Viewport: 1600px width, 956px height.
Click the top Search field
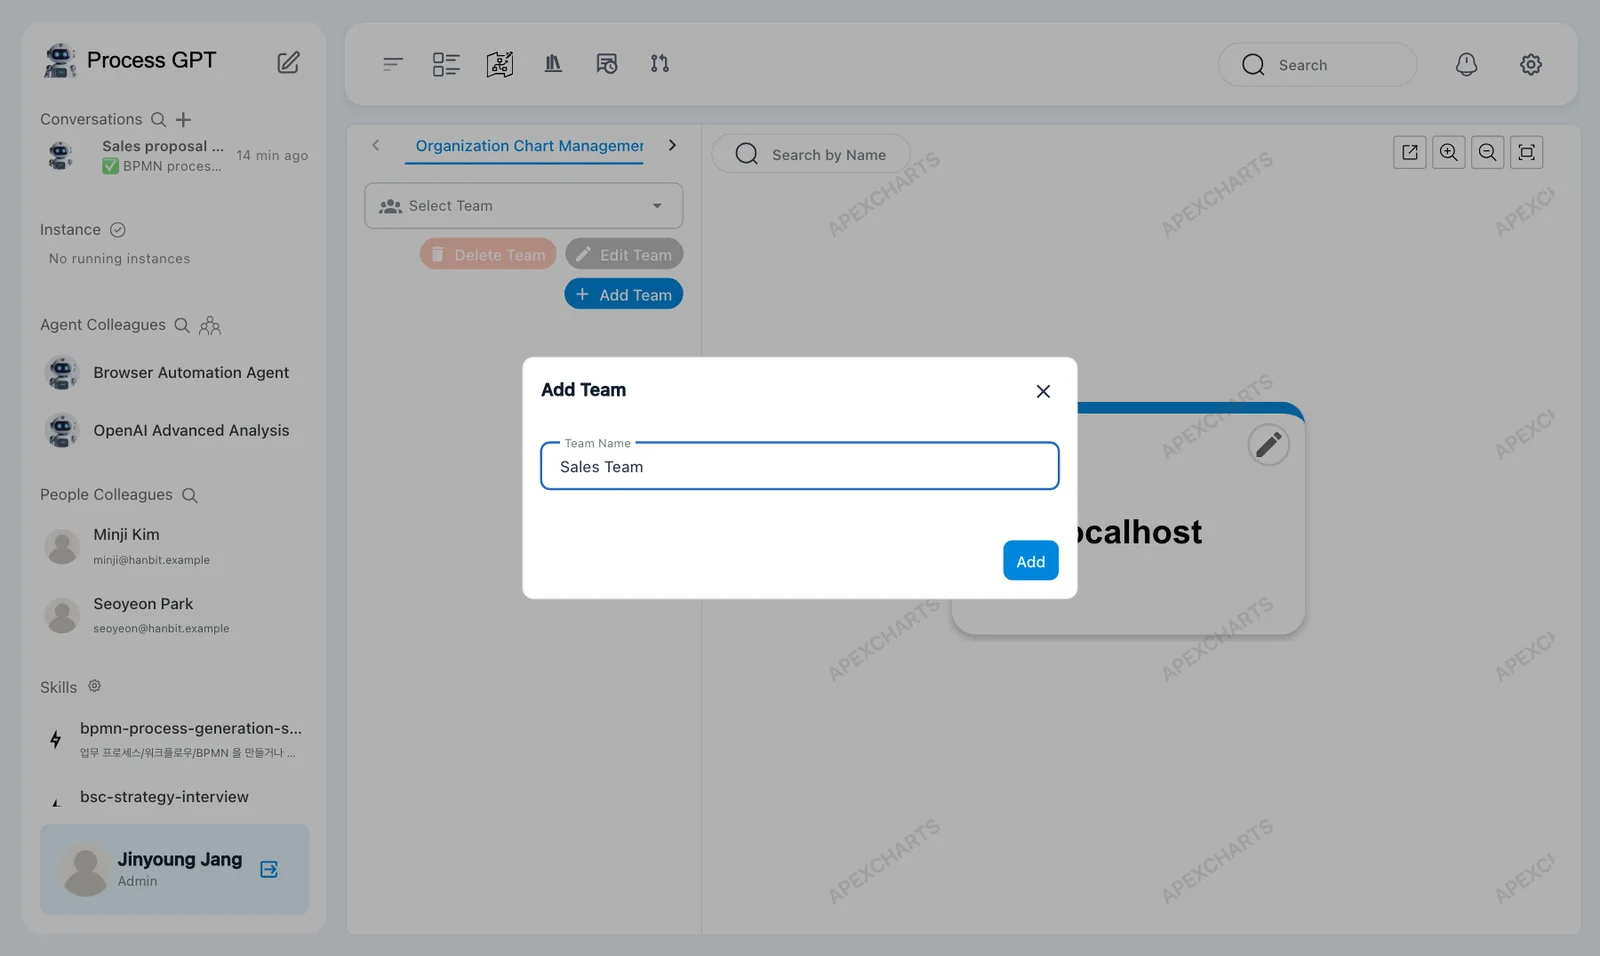(1317, 64)
